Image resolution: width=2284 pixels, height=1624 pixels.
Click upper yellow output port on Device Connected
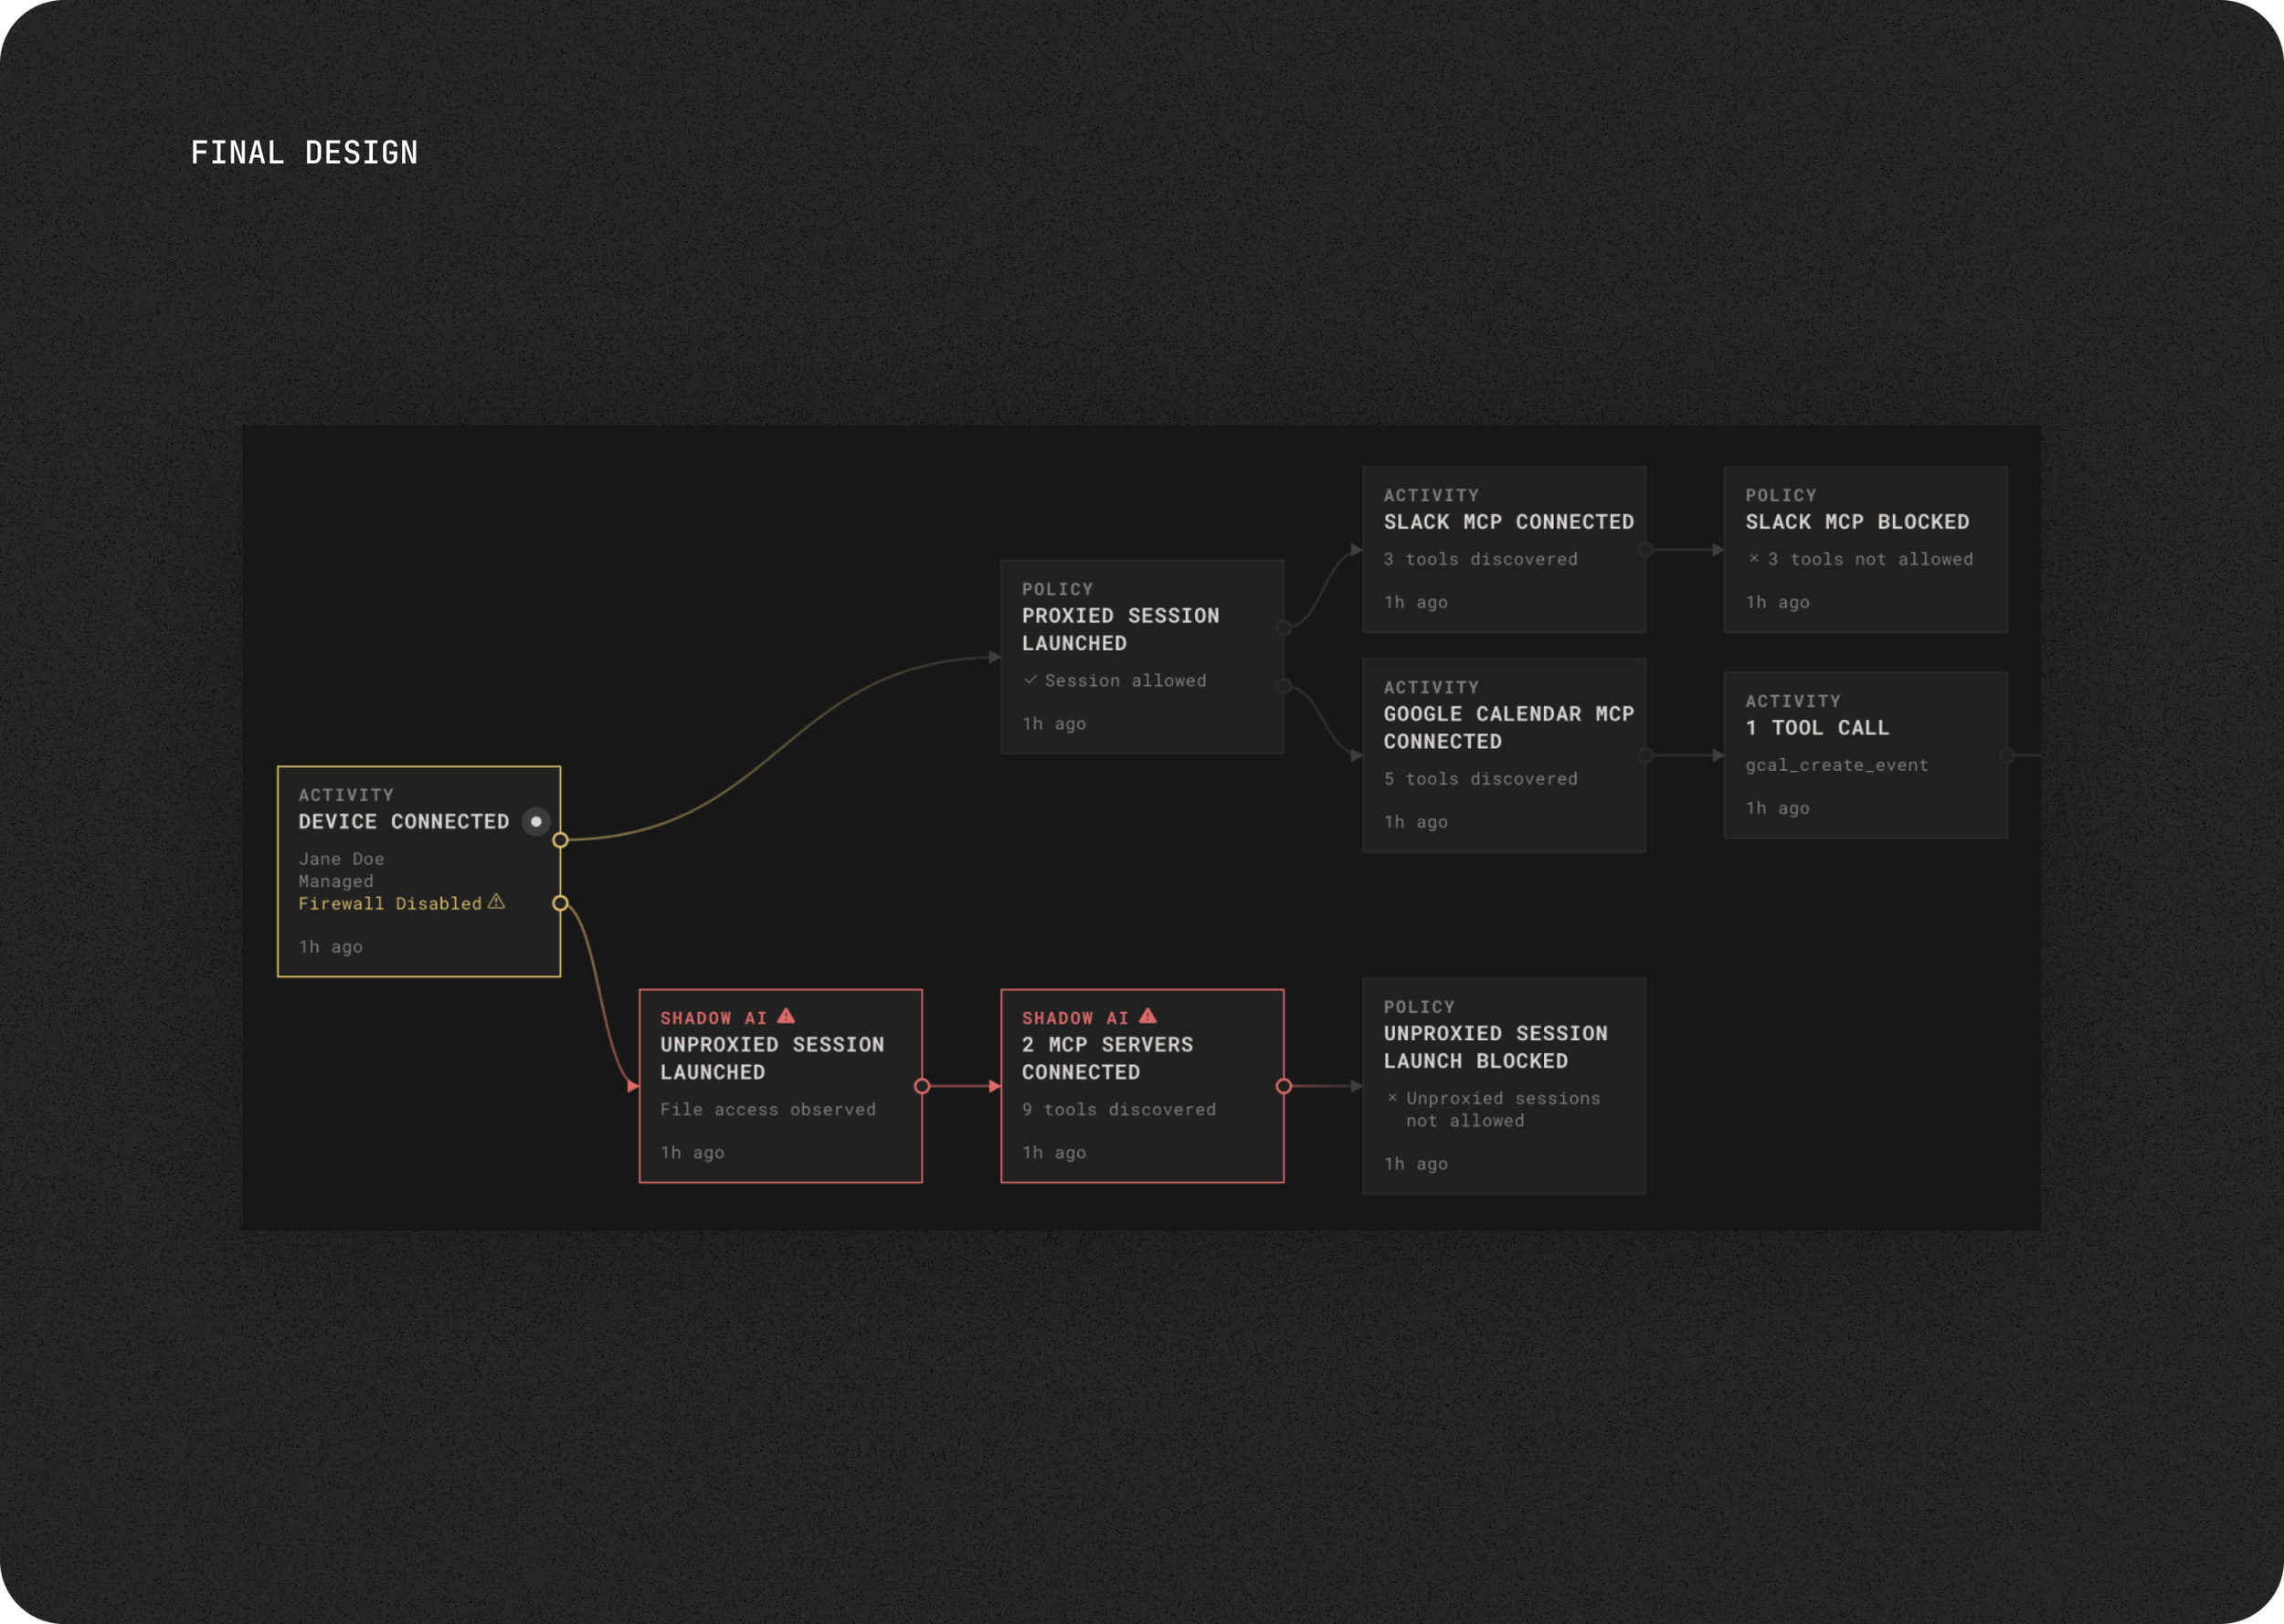click(561, 840)
